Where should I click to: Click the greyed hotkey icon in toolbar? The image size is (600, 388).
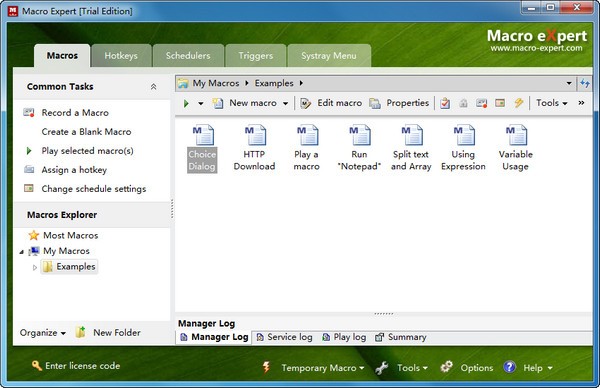tap(463, 103)
